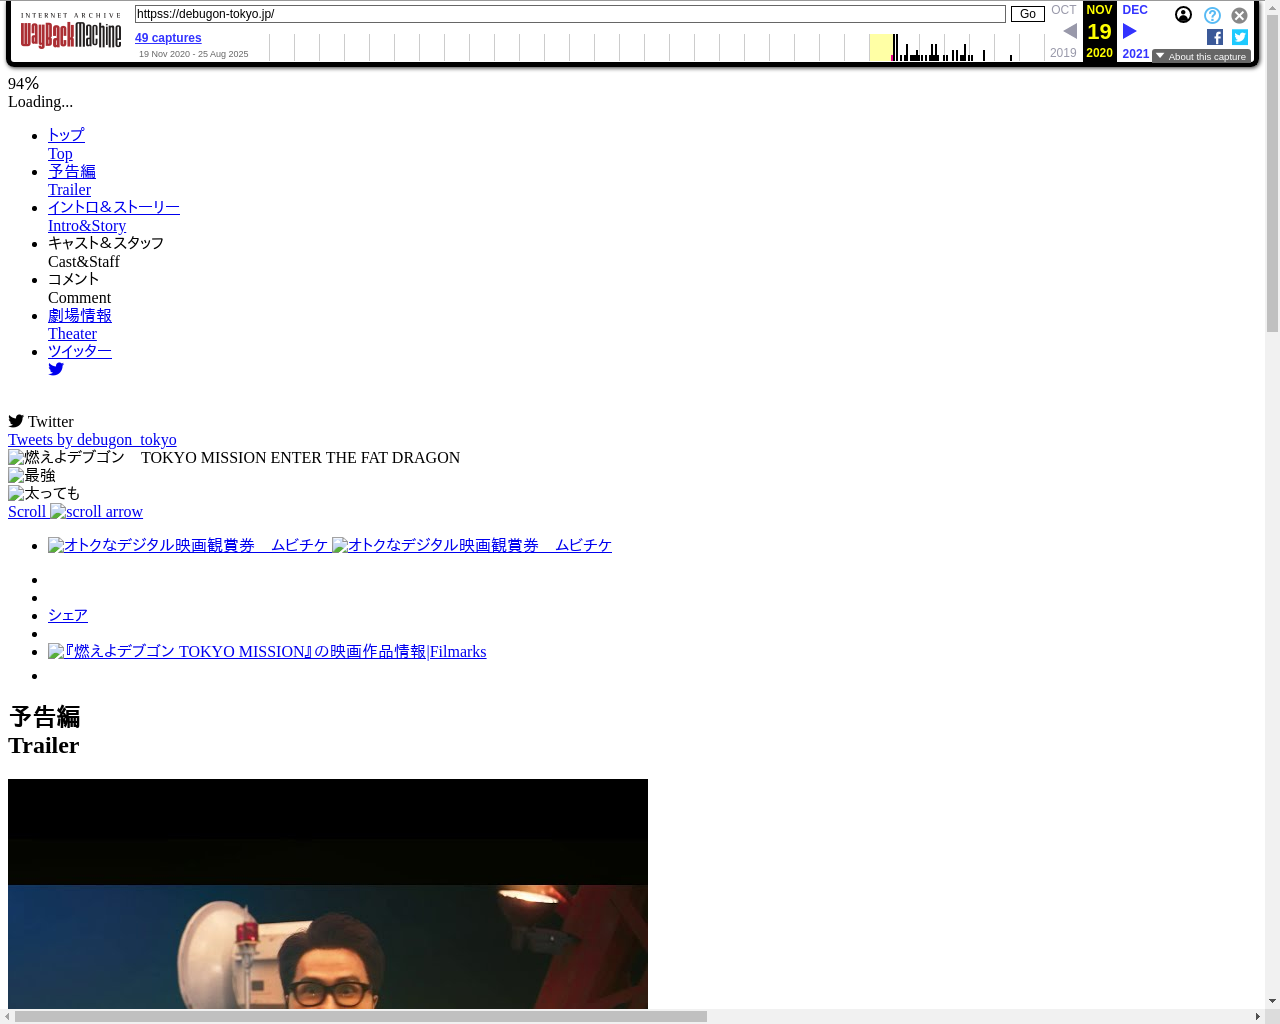Click the Twitter bird icon in navigation
Viewport: 1280px width, 1024px height.
pyautogui.click(x=56, y=369)
